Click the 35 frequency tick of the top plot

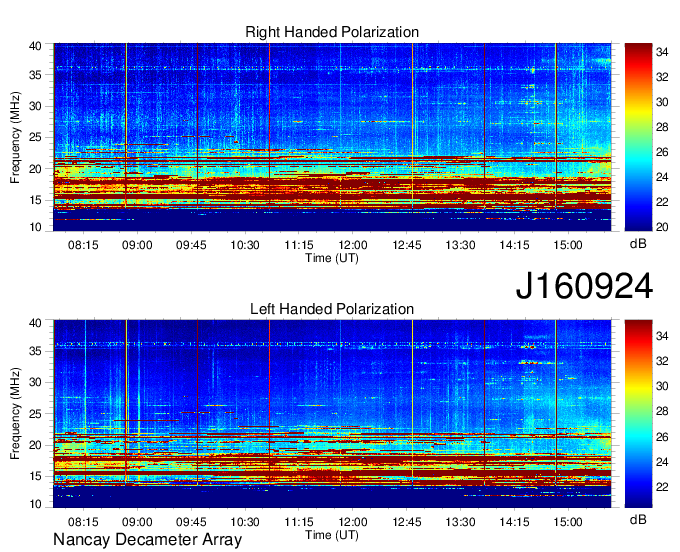36,75
